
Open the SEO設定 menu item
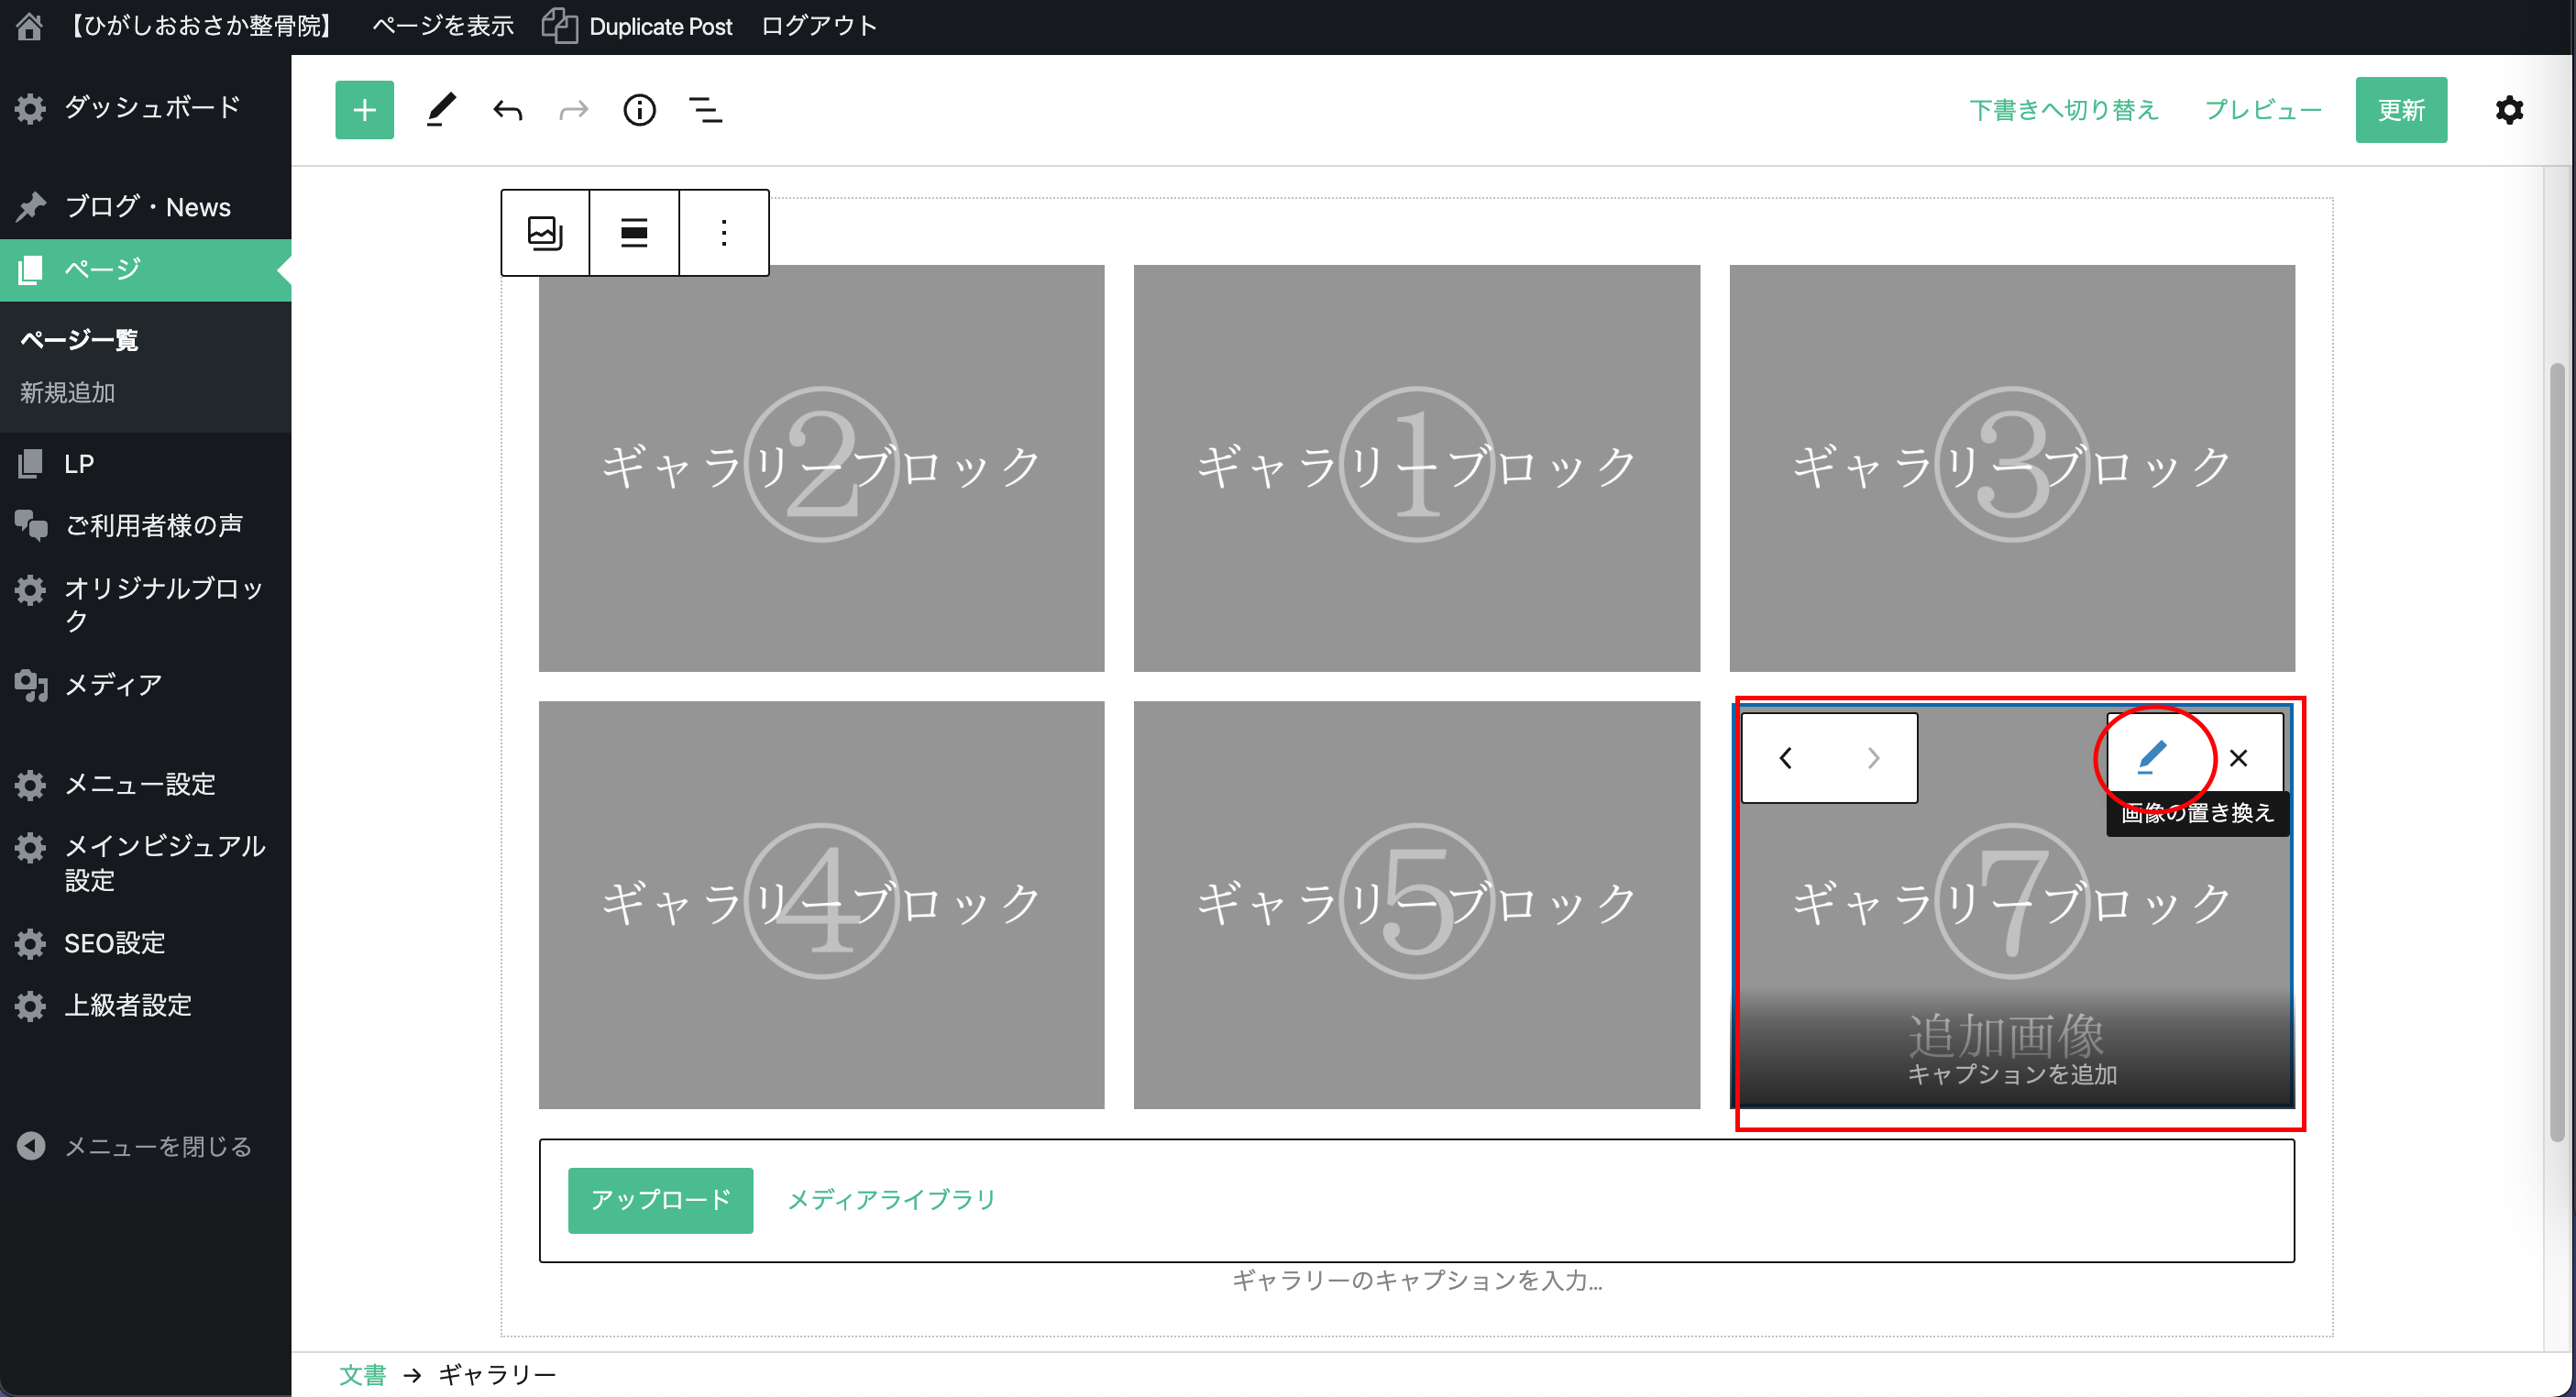point(114,943)
